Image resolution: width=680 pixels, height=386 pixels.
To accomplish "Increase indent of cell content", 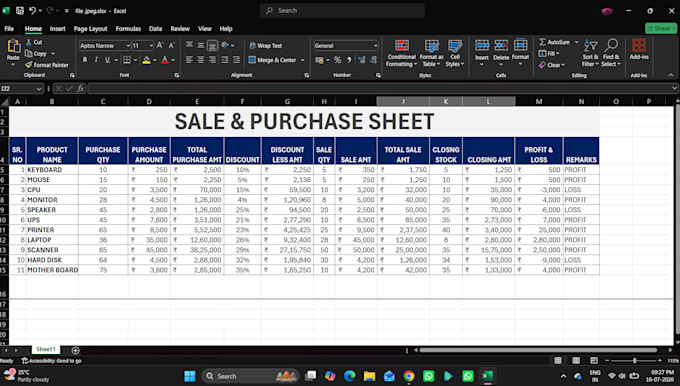I will point(236,60).
